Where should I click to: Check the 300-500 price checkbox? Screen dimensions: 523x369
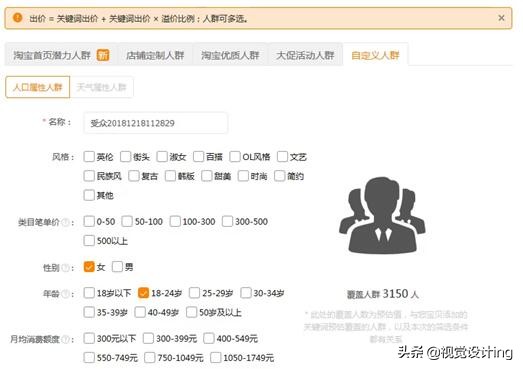[227, 221]
